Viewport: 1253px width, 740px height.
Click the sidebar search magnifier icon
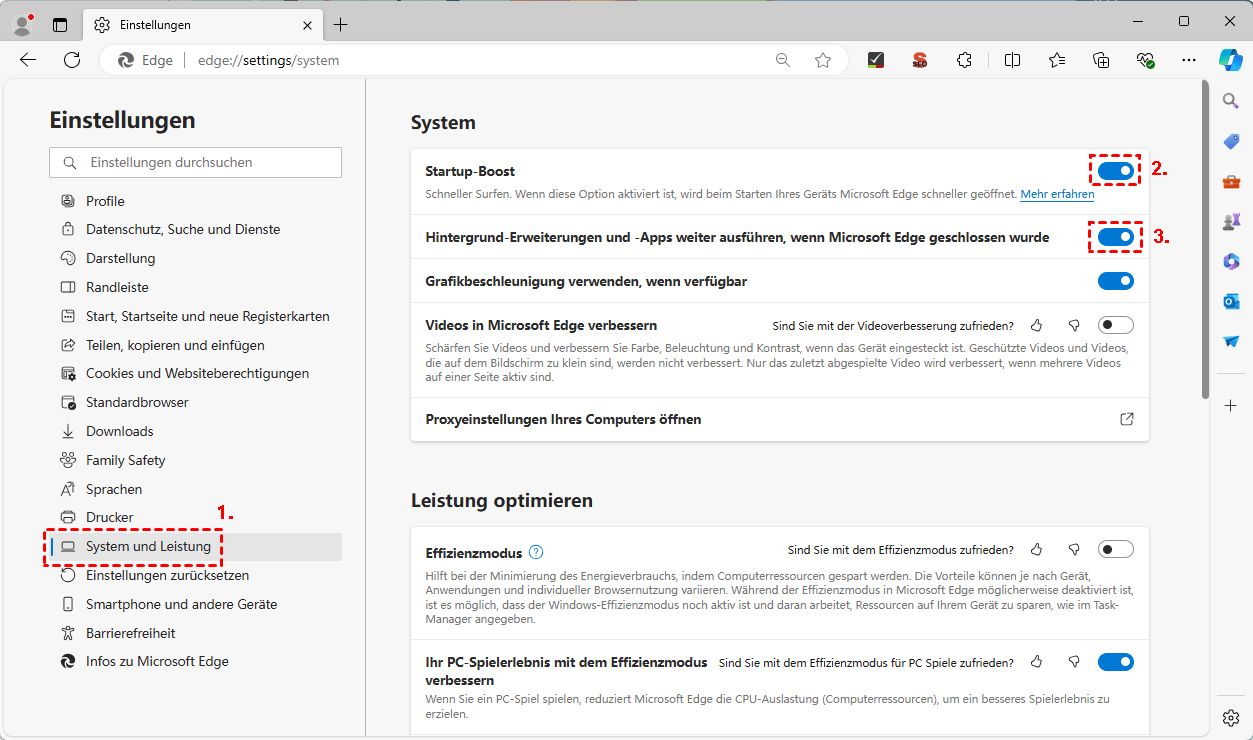click(1231, 101)
